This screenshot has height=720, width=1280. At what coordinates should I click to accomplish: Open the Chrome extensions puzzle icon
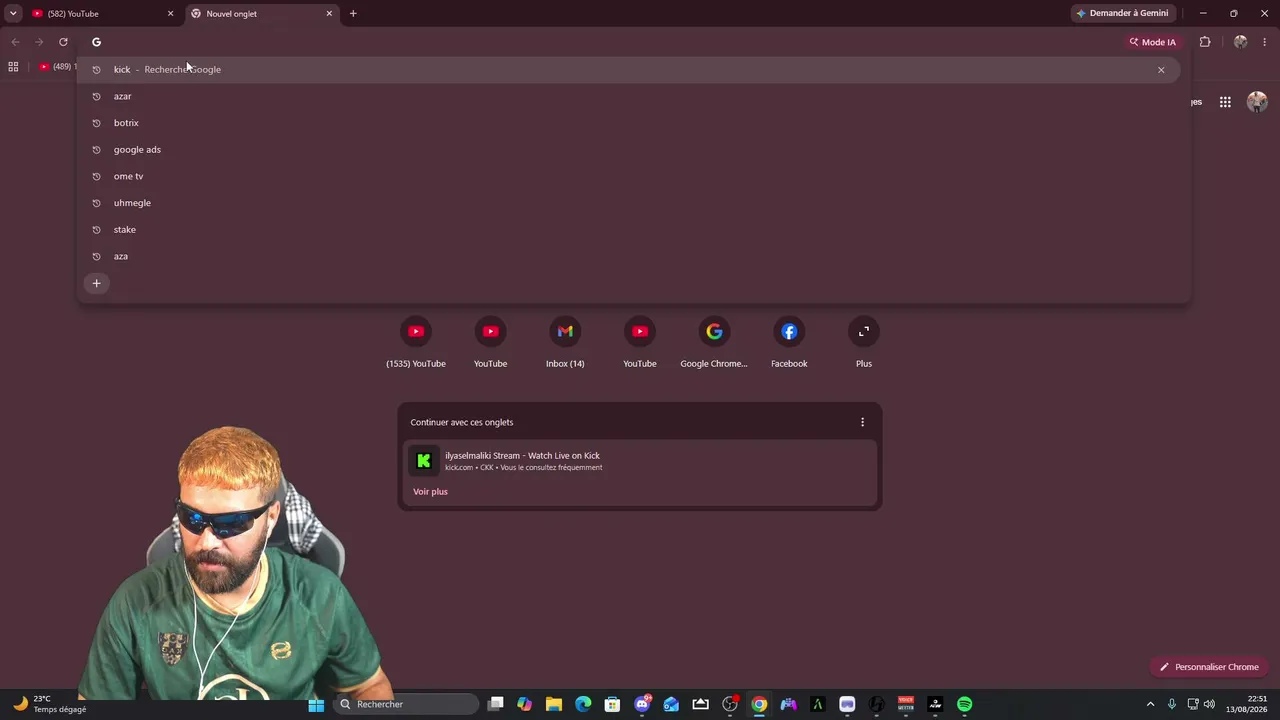(1204, 42)
